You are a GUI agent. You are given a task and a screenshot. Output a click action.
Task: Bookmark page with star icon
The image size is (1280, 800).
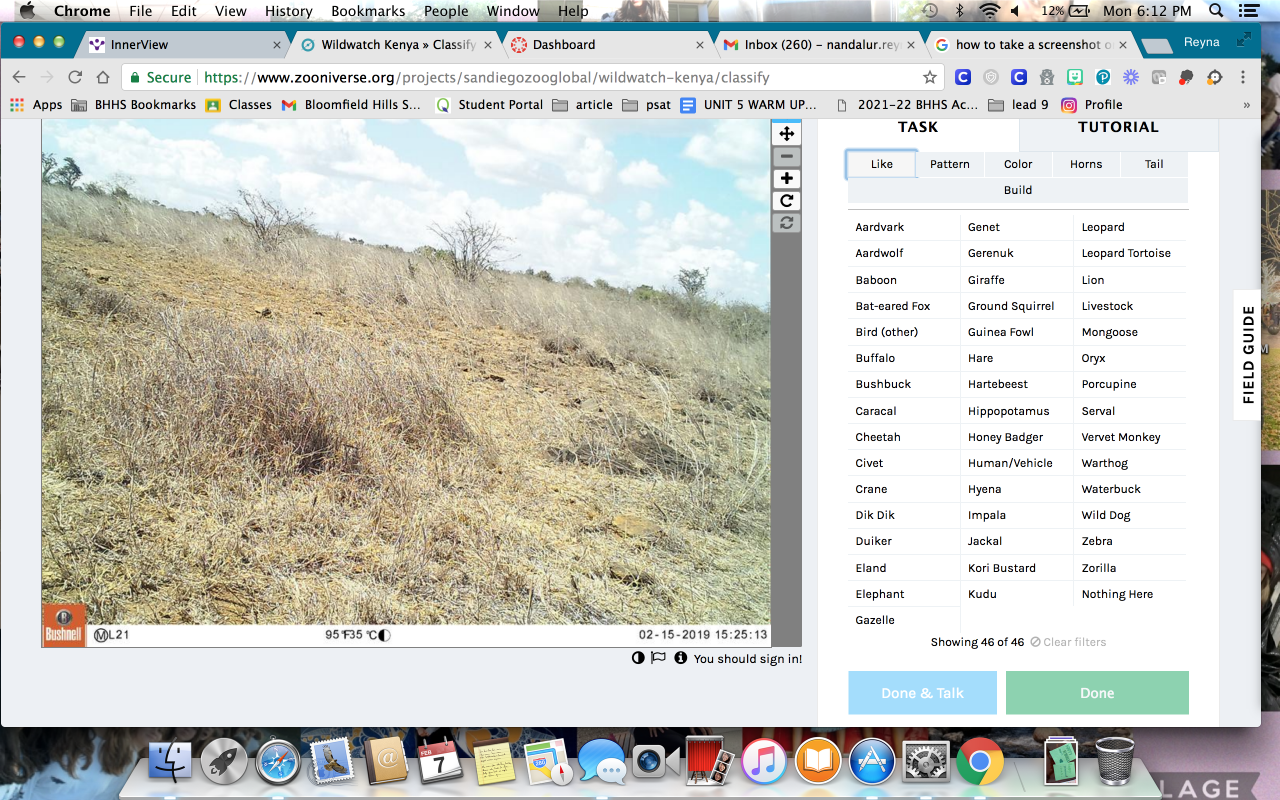[930, 77]
